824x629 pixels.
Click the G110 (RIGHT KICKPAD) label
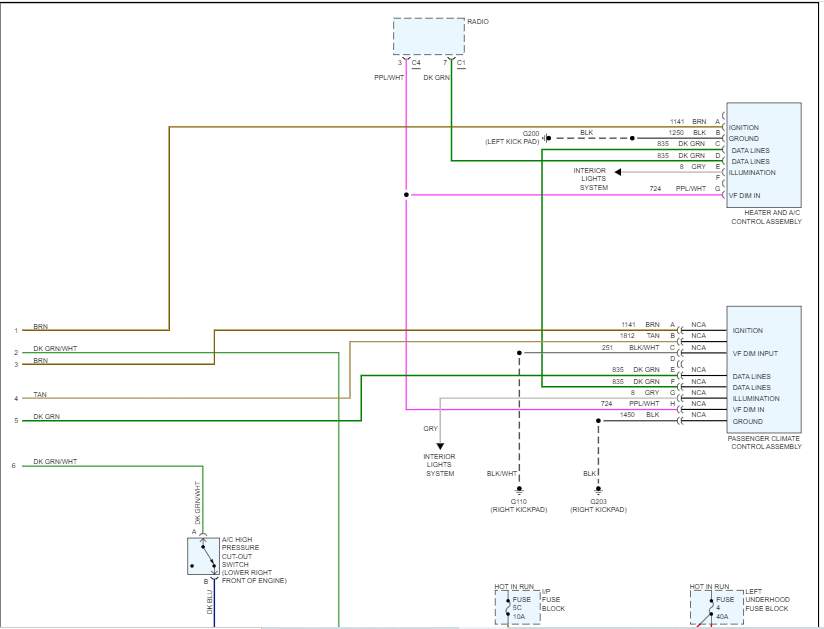(519, 506)
